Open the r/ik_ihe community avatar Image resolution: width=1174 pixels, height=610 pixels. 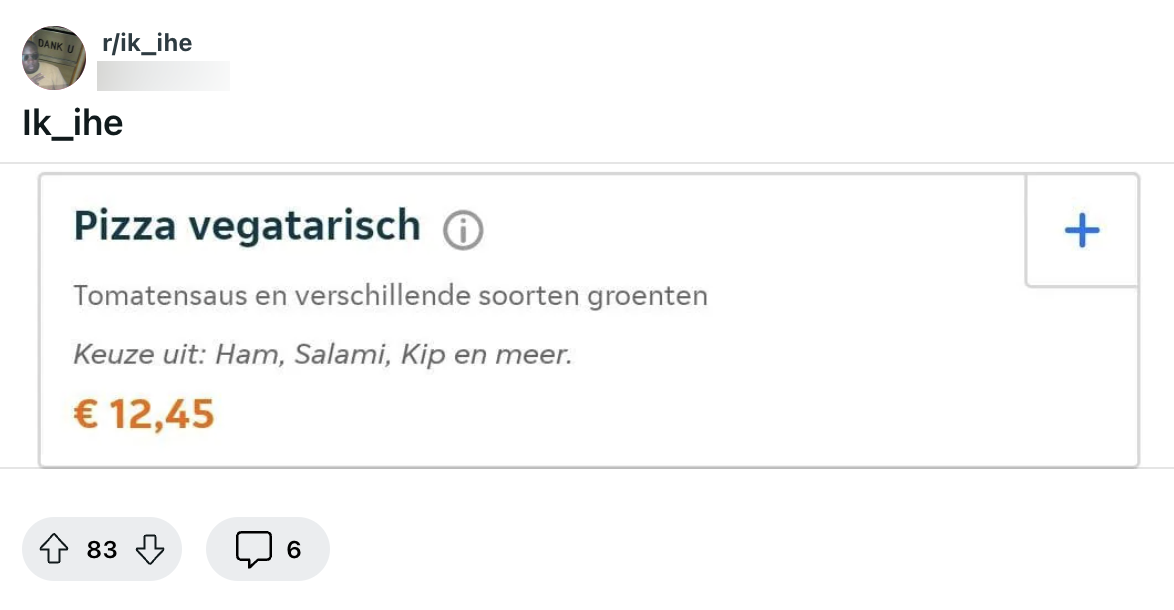54,58
